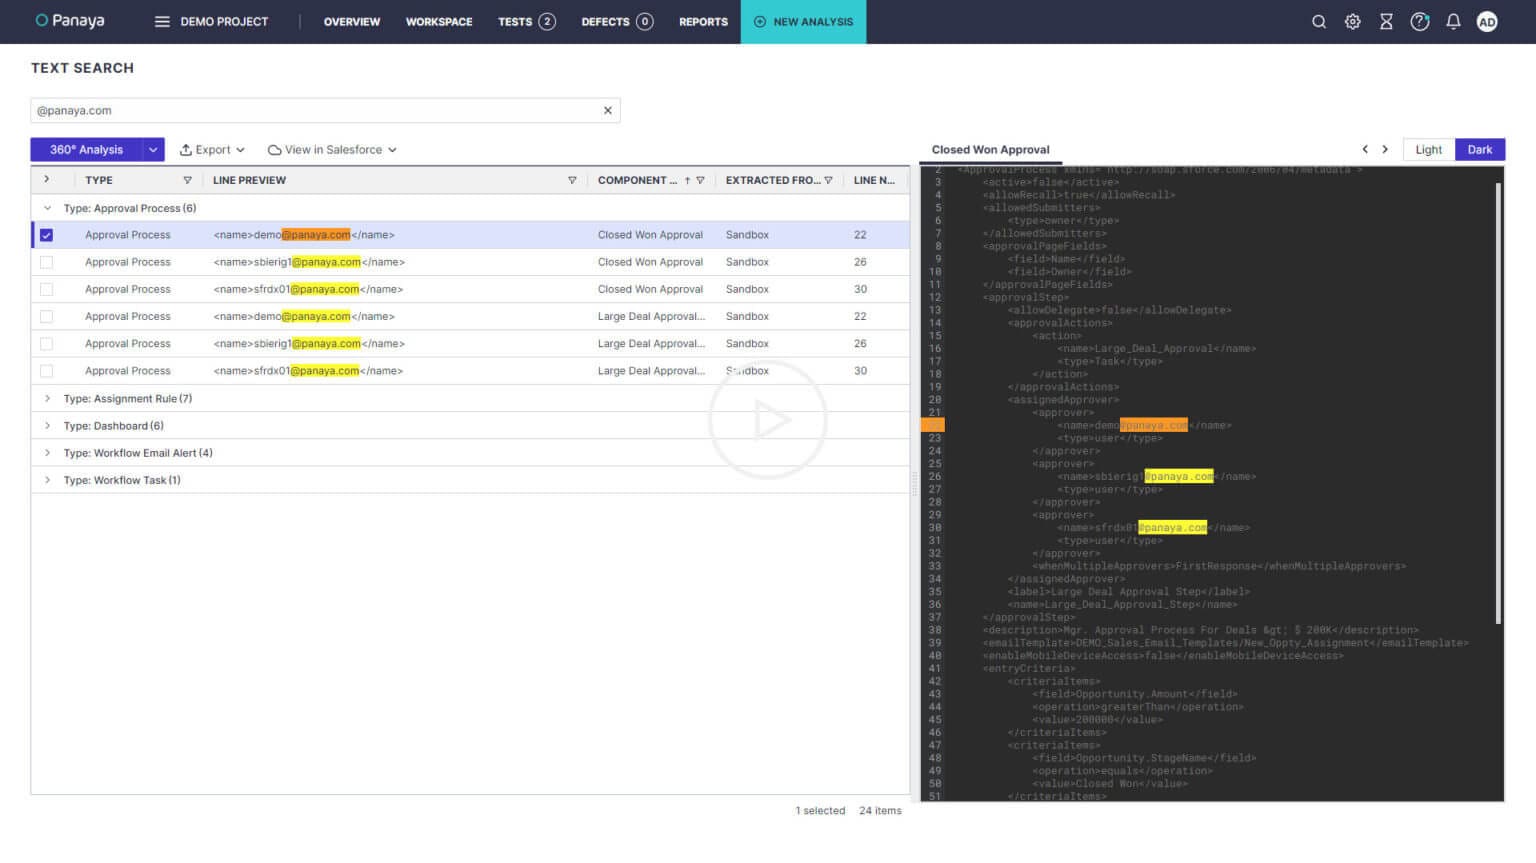Uncheck the demo@panaya.com Closed Won Approval row
Viewport: 1536px width, 863px height.
46,235
